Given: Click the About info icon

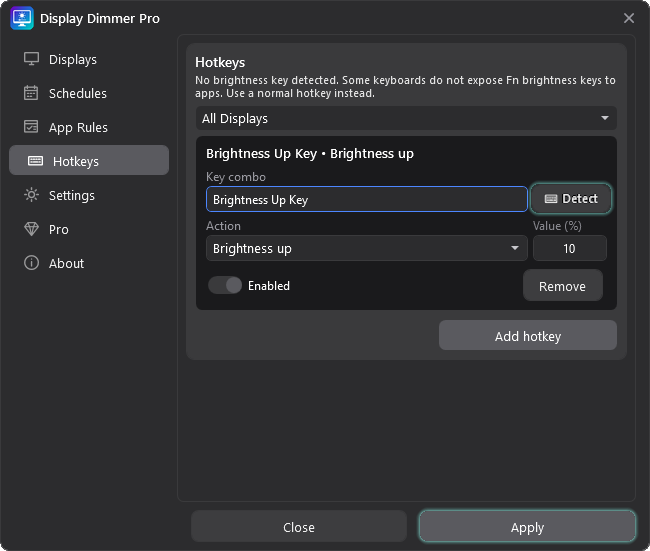Looking at the screenshot, I should click(32, 263).
